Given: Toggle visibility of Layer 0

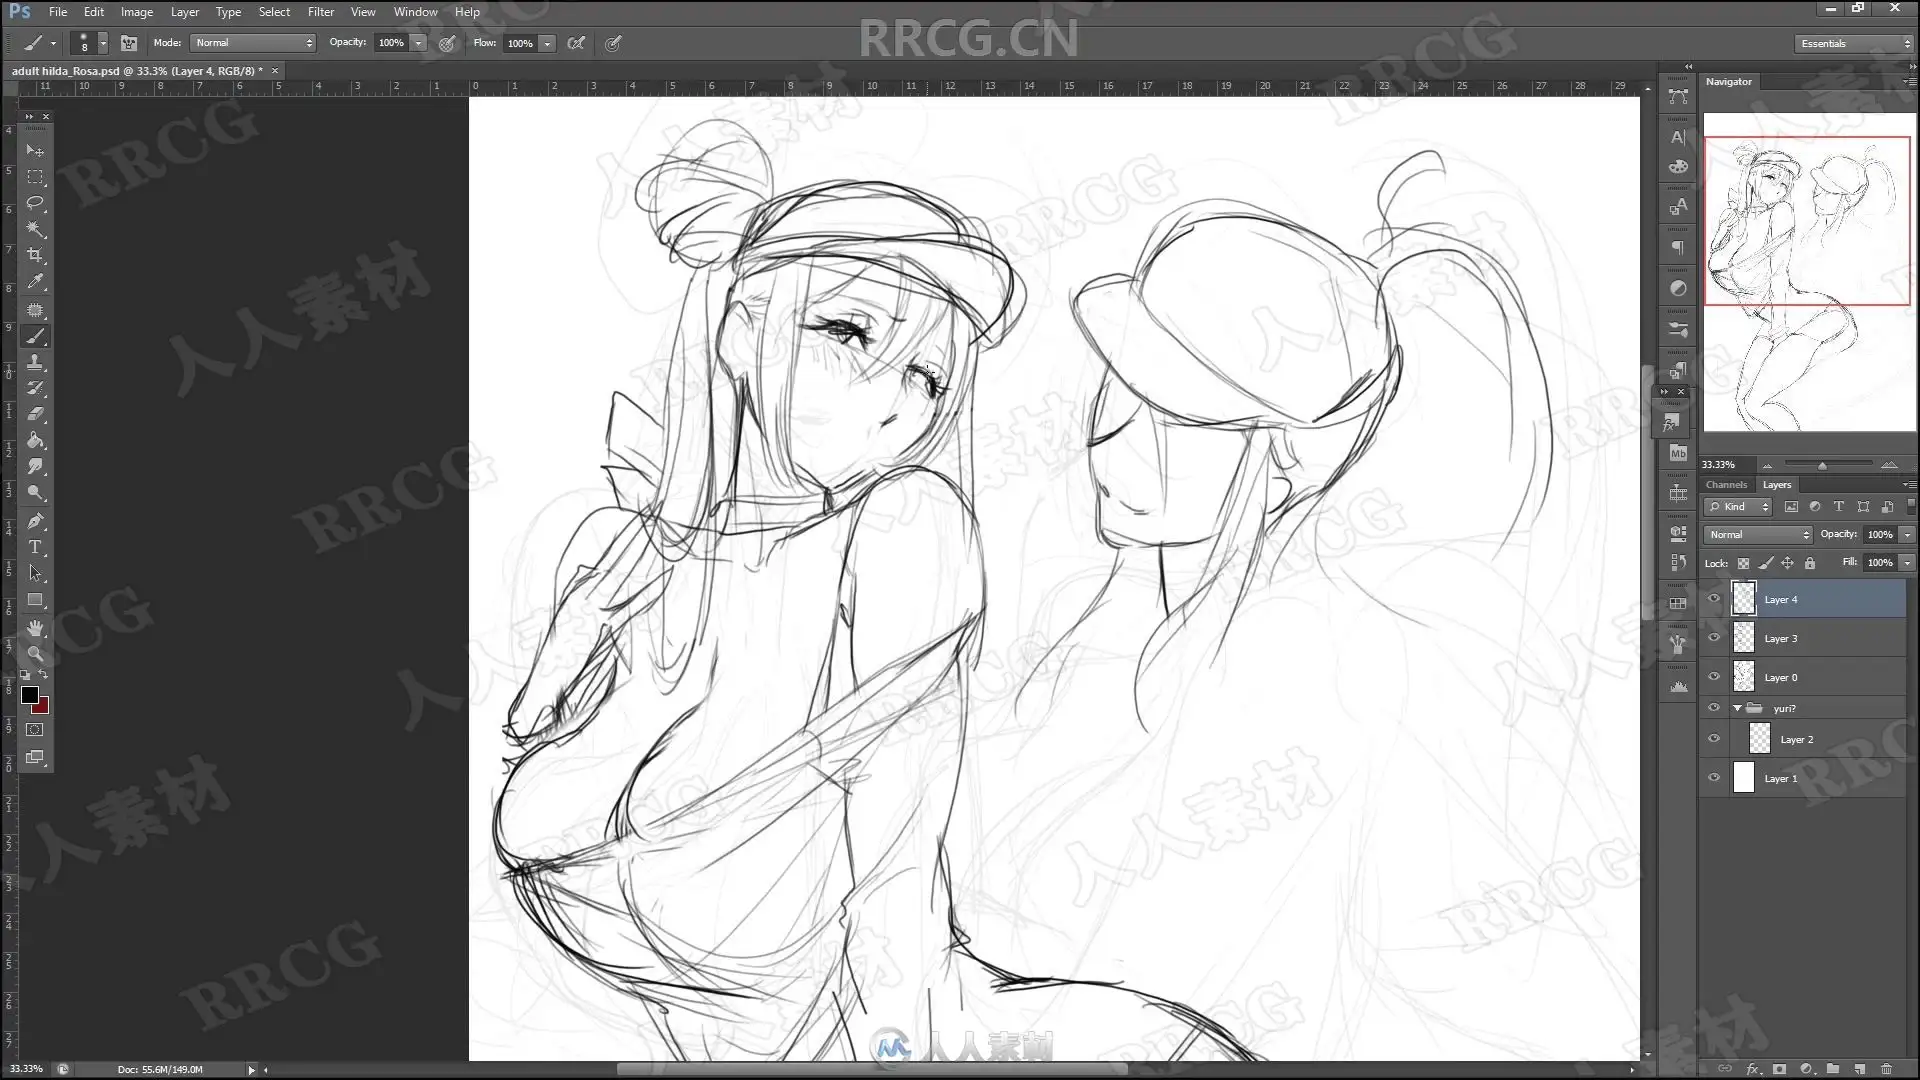Looking at the screenshot, I should (x=1714, y=677).
